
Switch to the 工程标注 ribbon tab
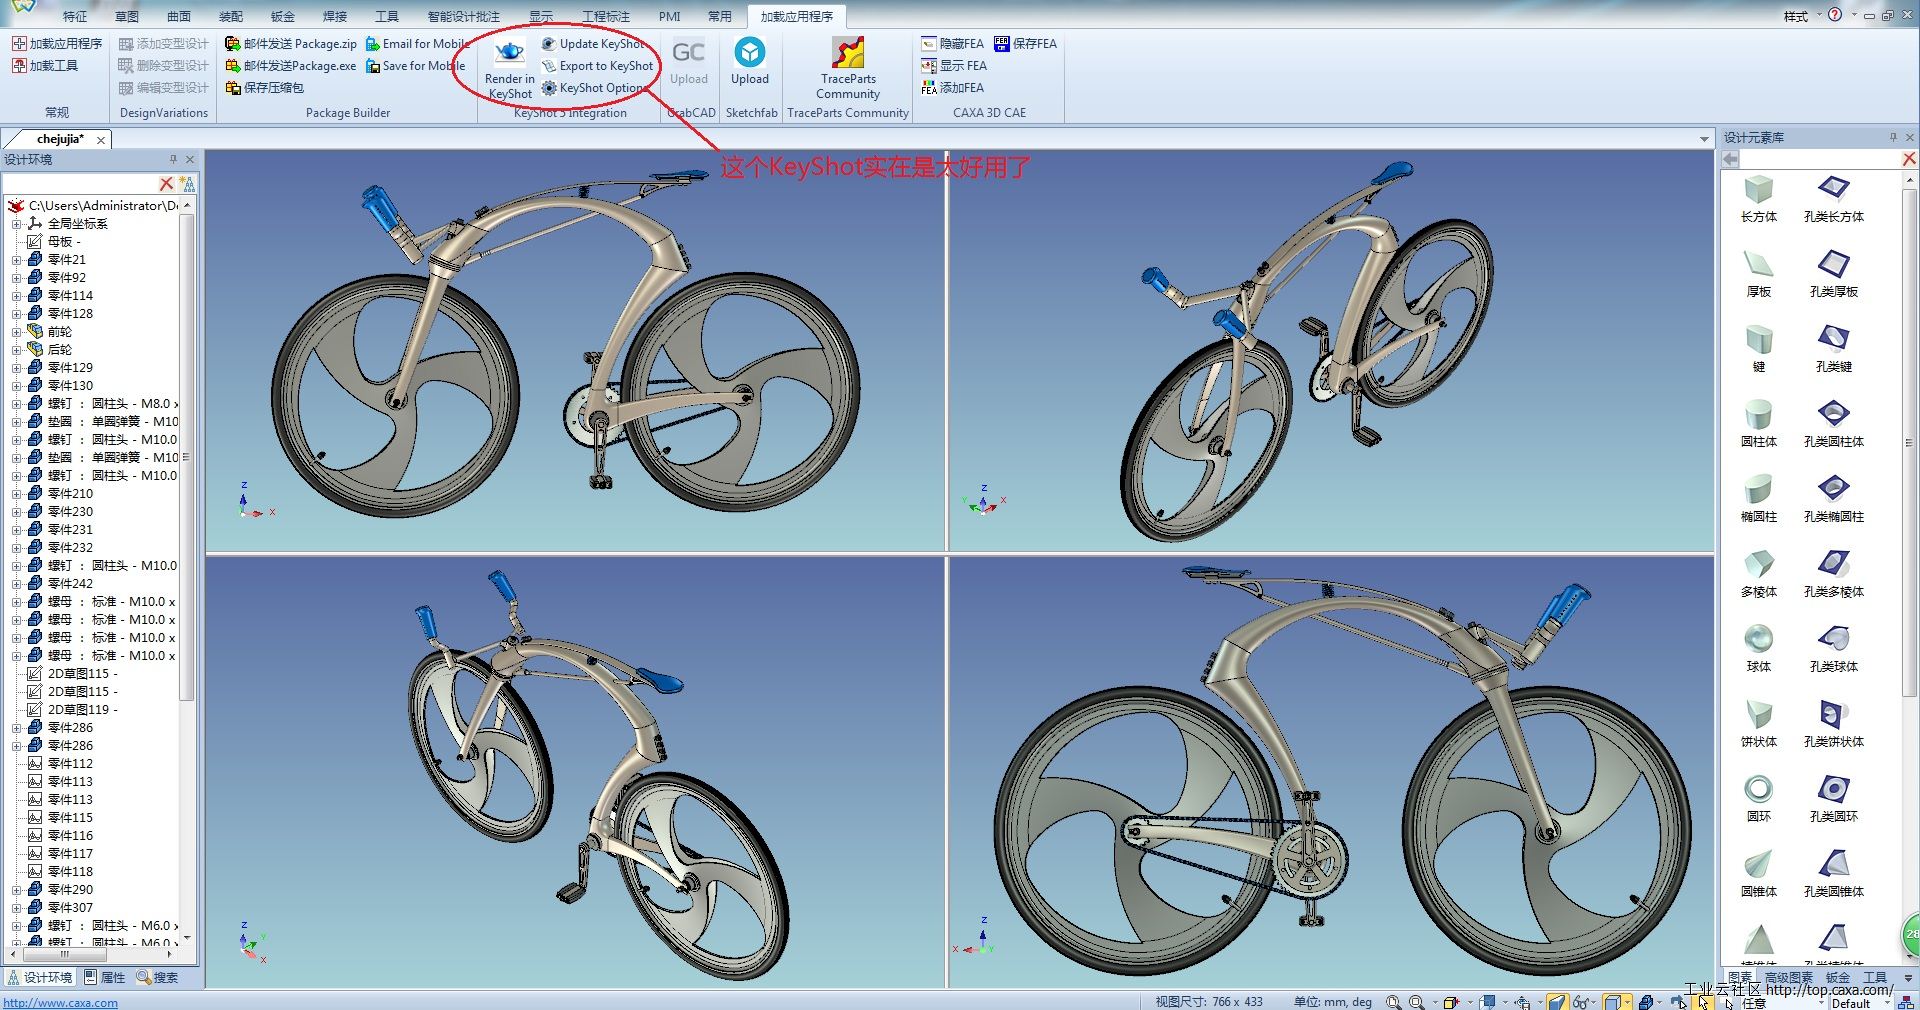click(x=606, y=16)
